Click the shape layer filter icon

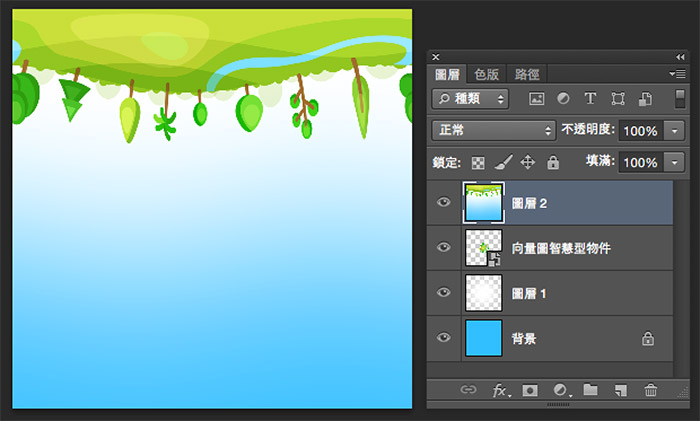(617, 99)
